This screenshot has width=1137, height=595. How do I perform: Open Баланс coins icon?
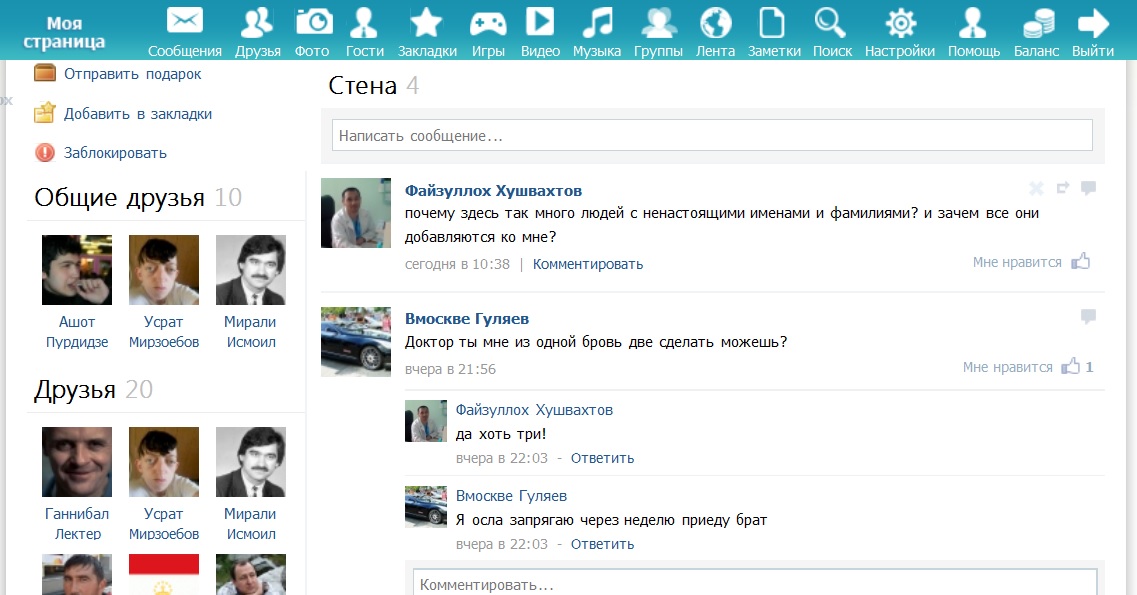coord(1038,23)
